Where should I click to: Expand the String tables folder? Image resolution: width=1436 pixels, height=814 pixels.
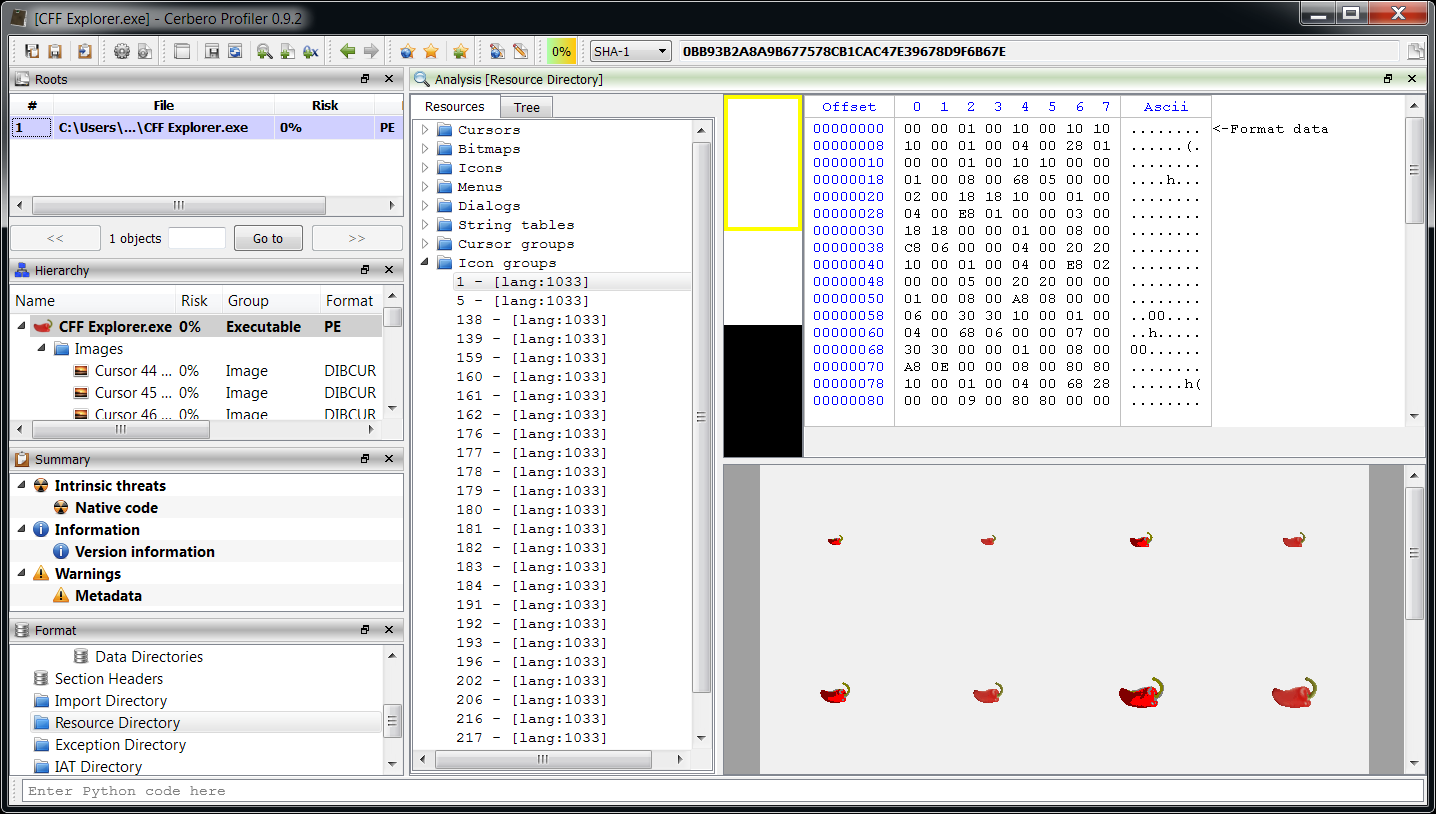coord(424,225)
